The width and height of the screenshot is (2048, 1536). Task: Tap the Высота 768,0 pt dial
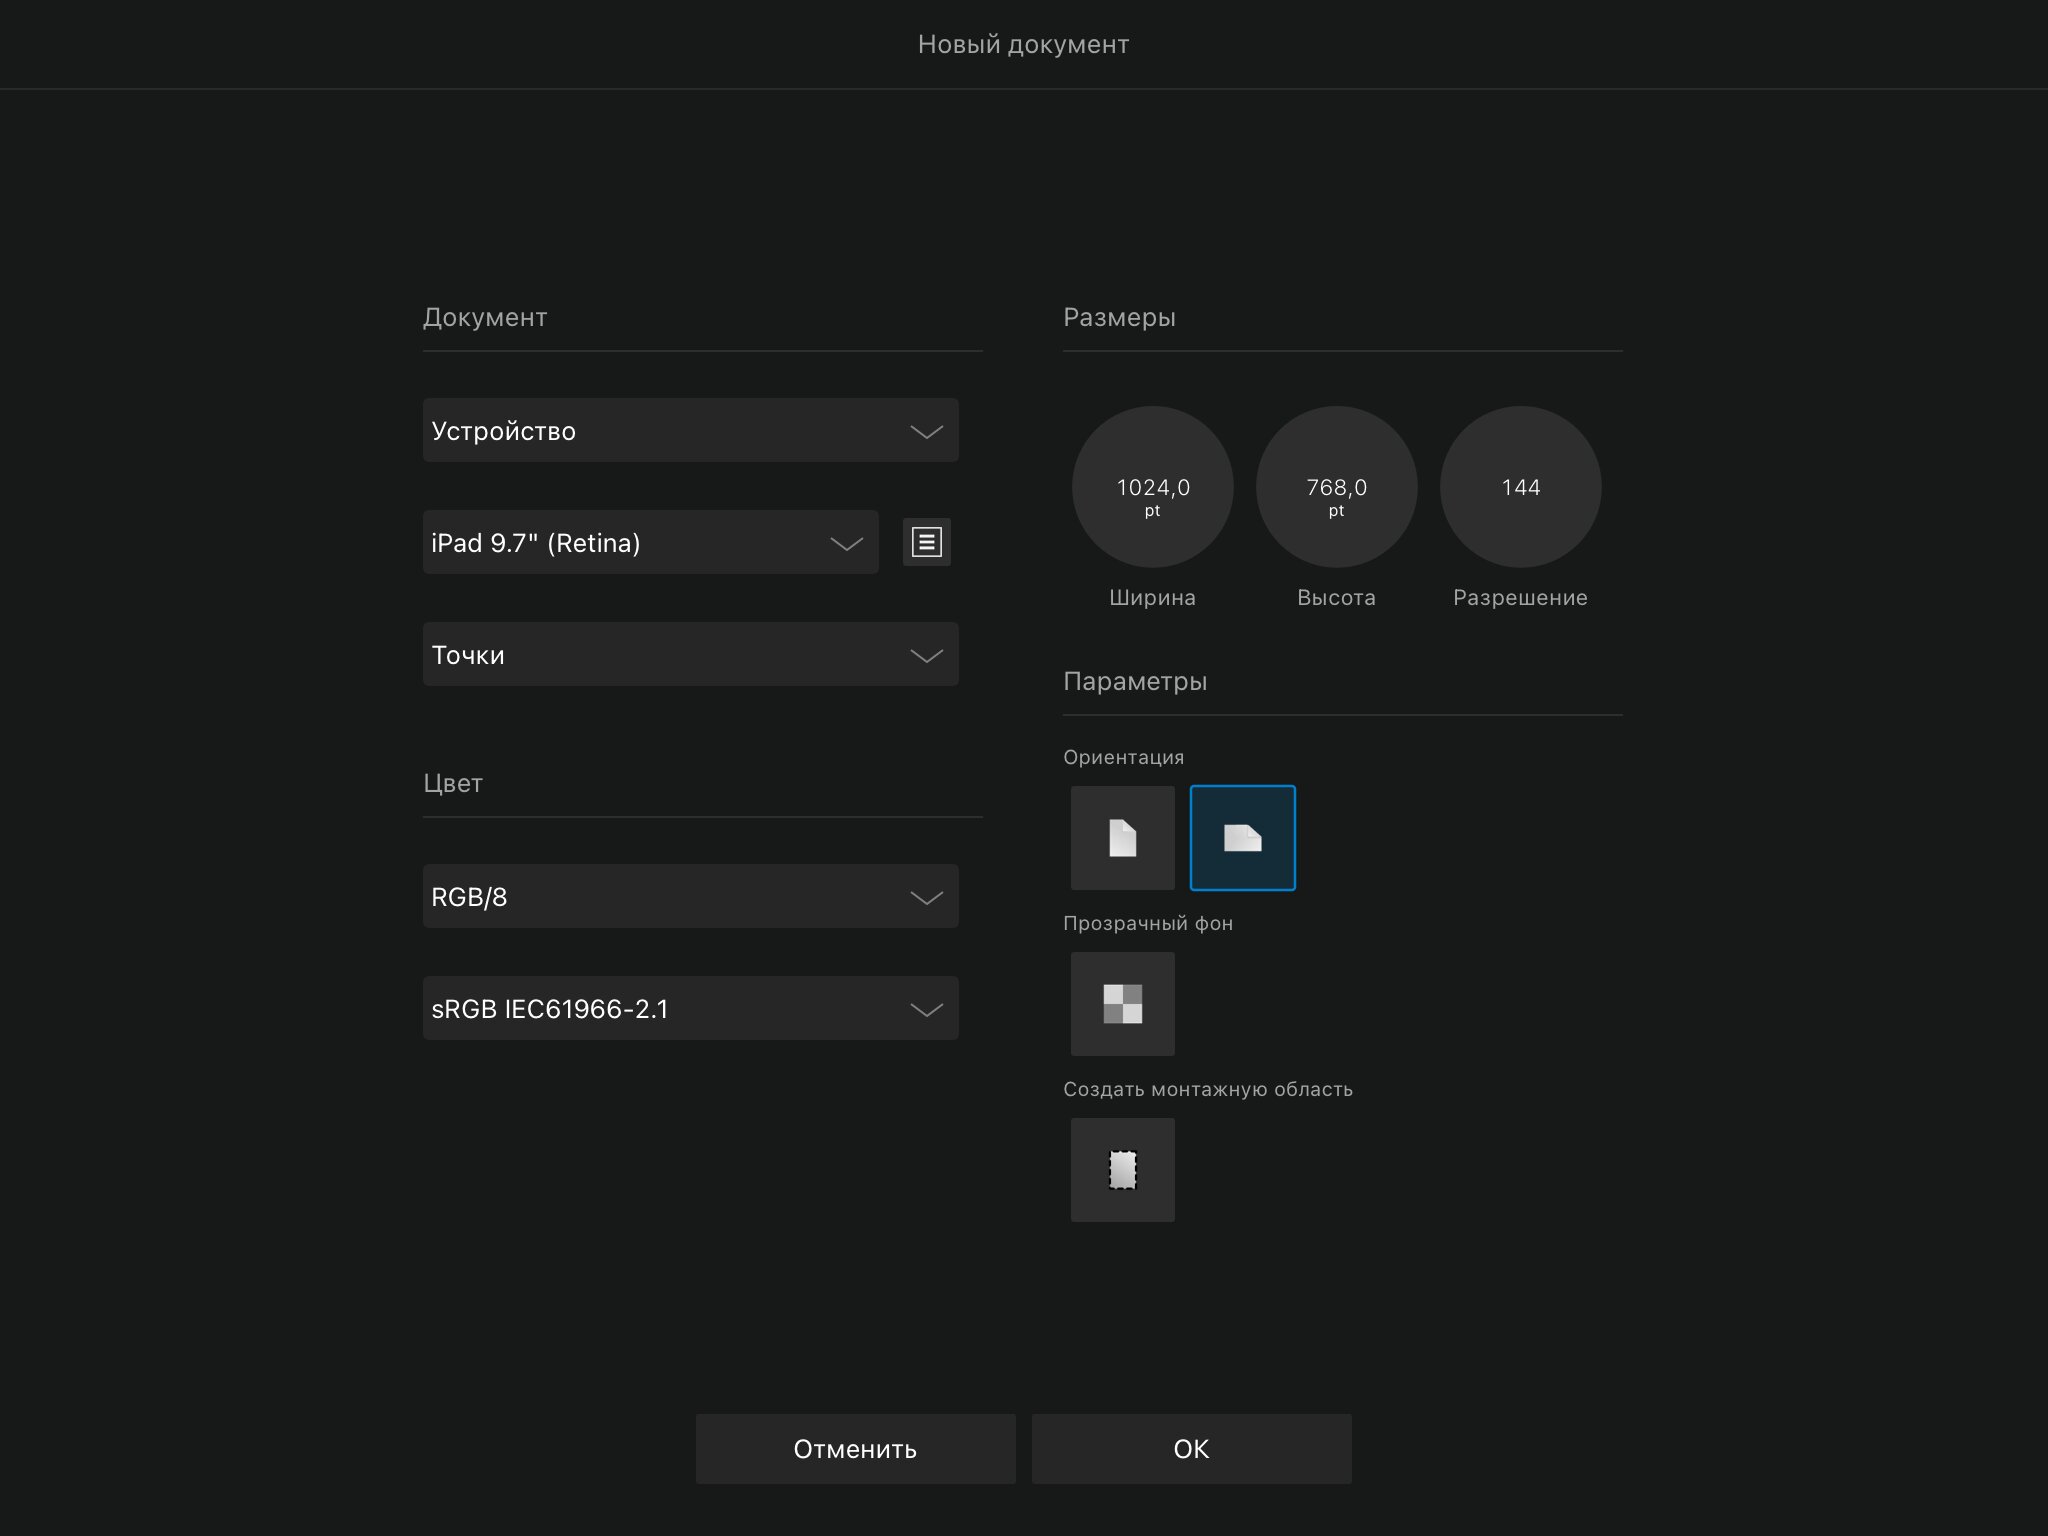pyautogui.click(x=1336, y=487)
